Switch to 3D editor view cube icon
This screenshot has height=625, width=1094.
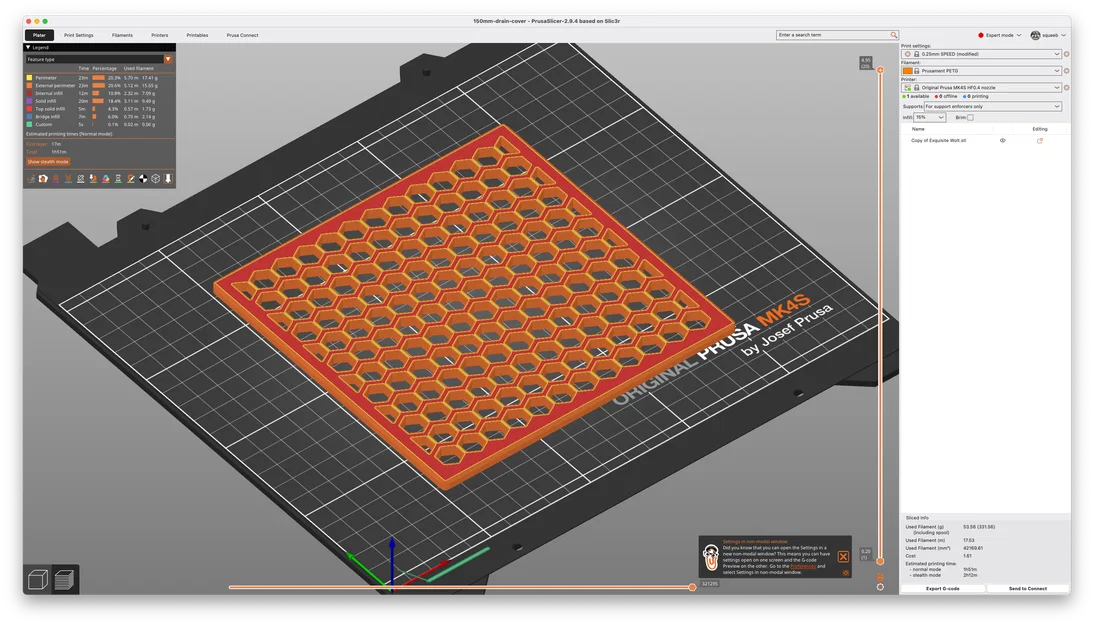tap(38, 579)
